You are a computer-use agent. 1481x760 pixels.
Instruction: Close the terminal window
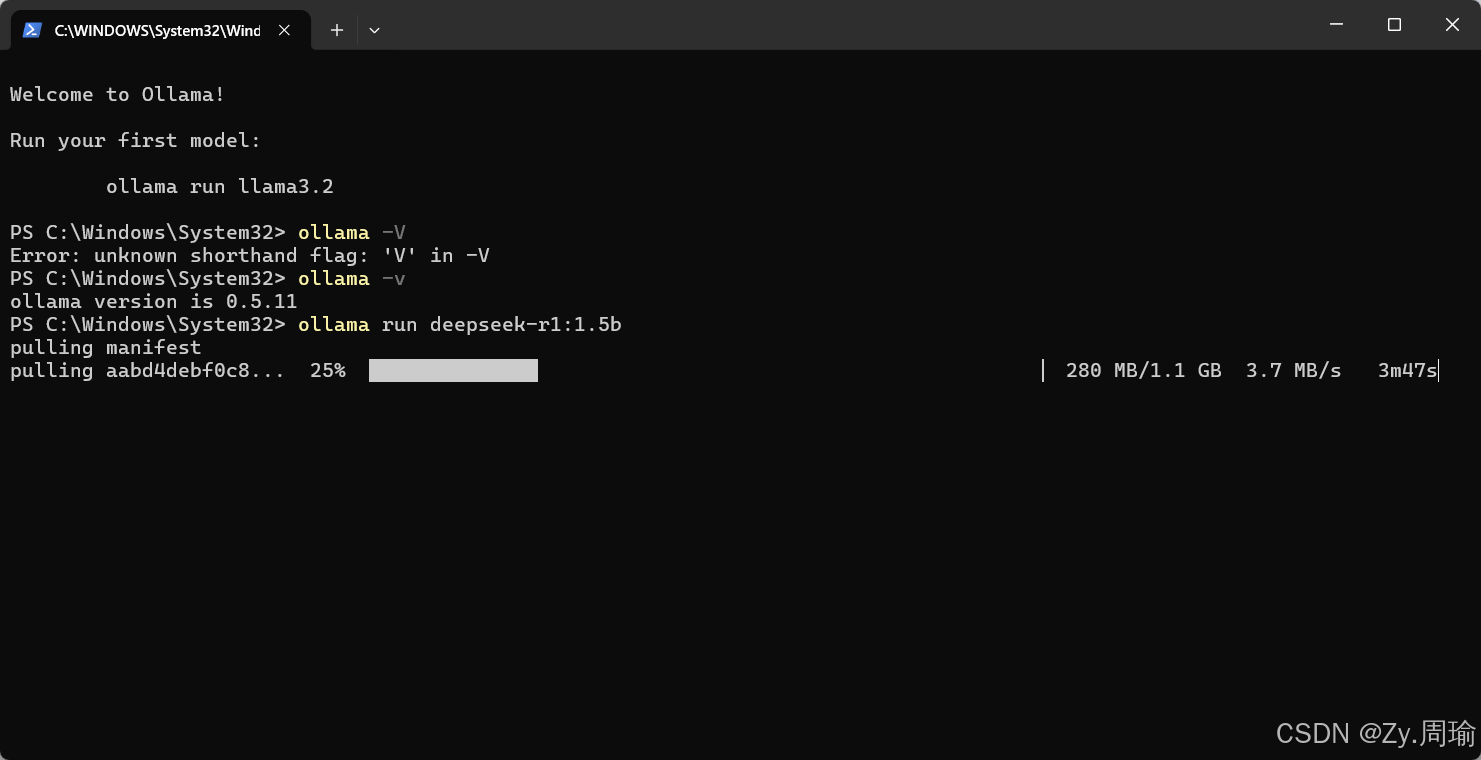[x=1452, y=25]
